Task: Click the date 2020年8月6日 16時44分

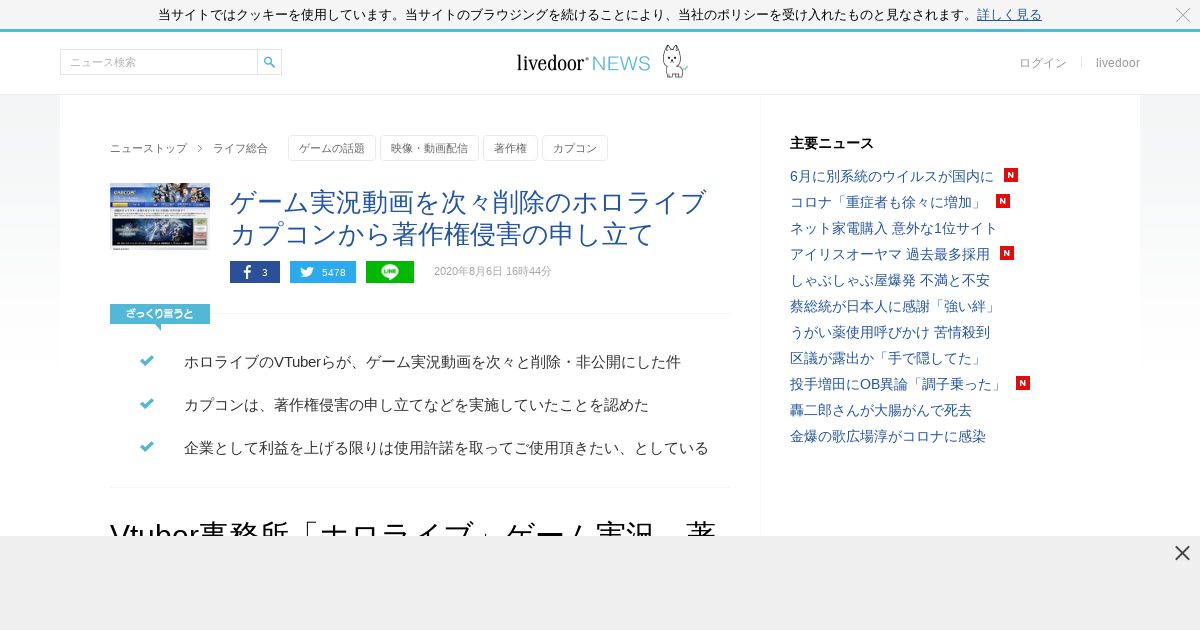Action: (x=493, y=271)
